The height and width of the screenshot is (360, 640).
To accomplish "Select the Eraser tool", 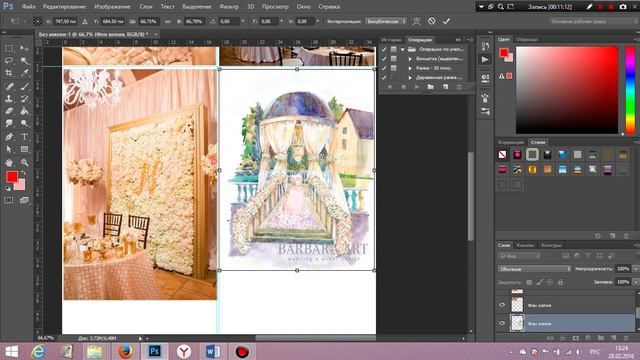I will click(x=9, y=111).
